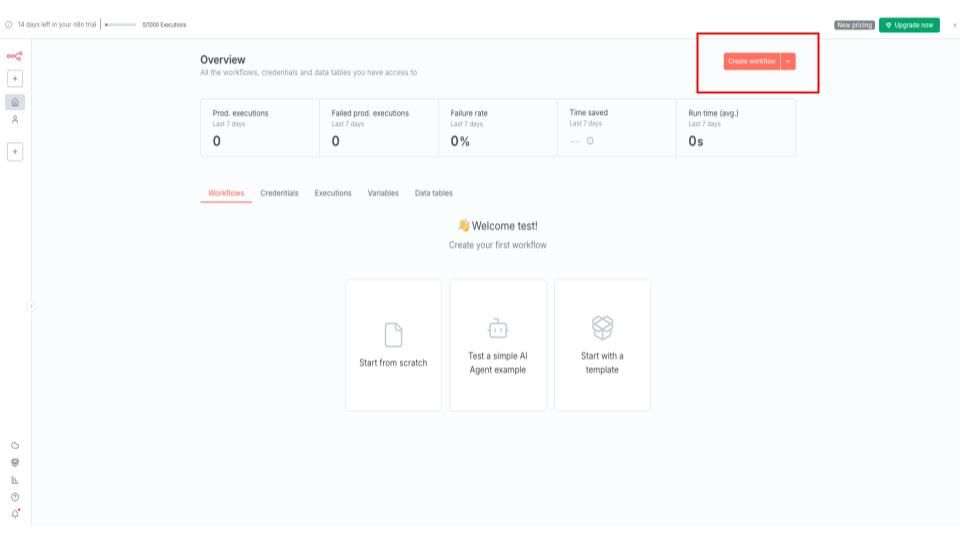Click the cloud admin panel icon

15,445
